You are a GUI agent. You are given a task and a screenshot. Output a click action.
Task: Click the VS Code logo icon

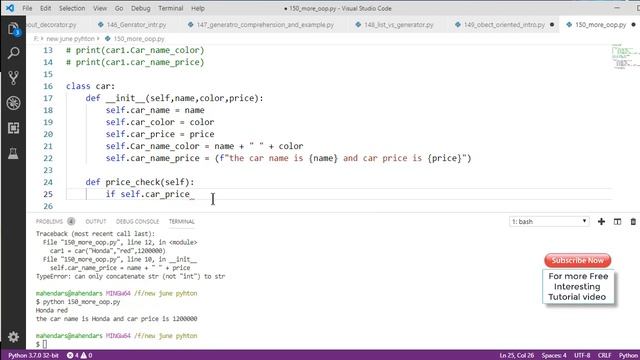(10, 8)
